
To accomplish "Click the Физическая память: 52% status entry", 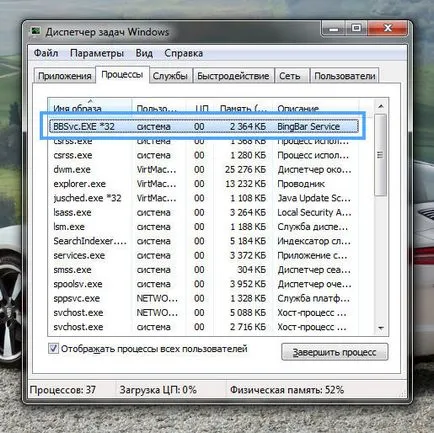I will (x=287, y=390).
